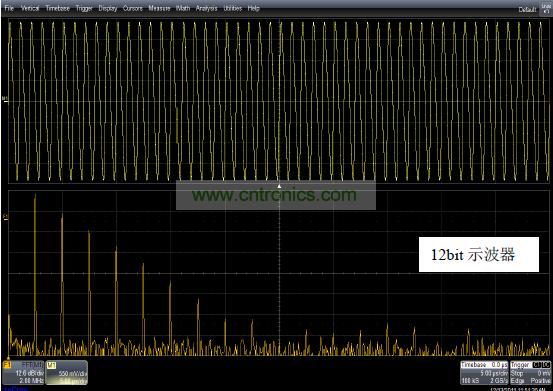Open the Math menu
This screenshot has height=391, width=553.
tap(183, 8)
